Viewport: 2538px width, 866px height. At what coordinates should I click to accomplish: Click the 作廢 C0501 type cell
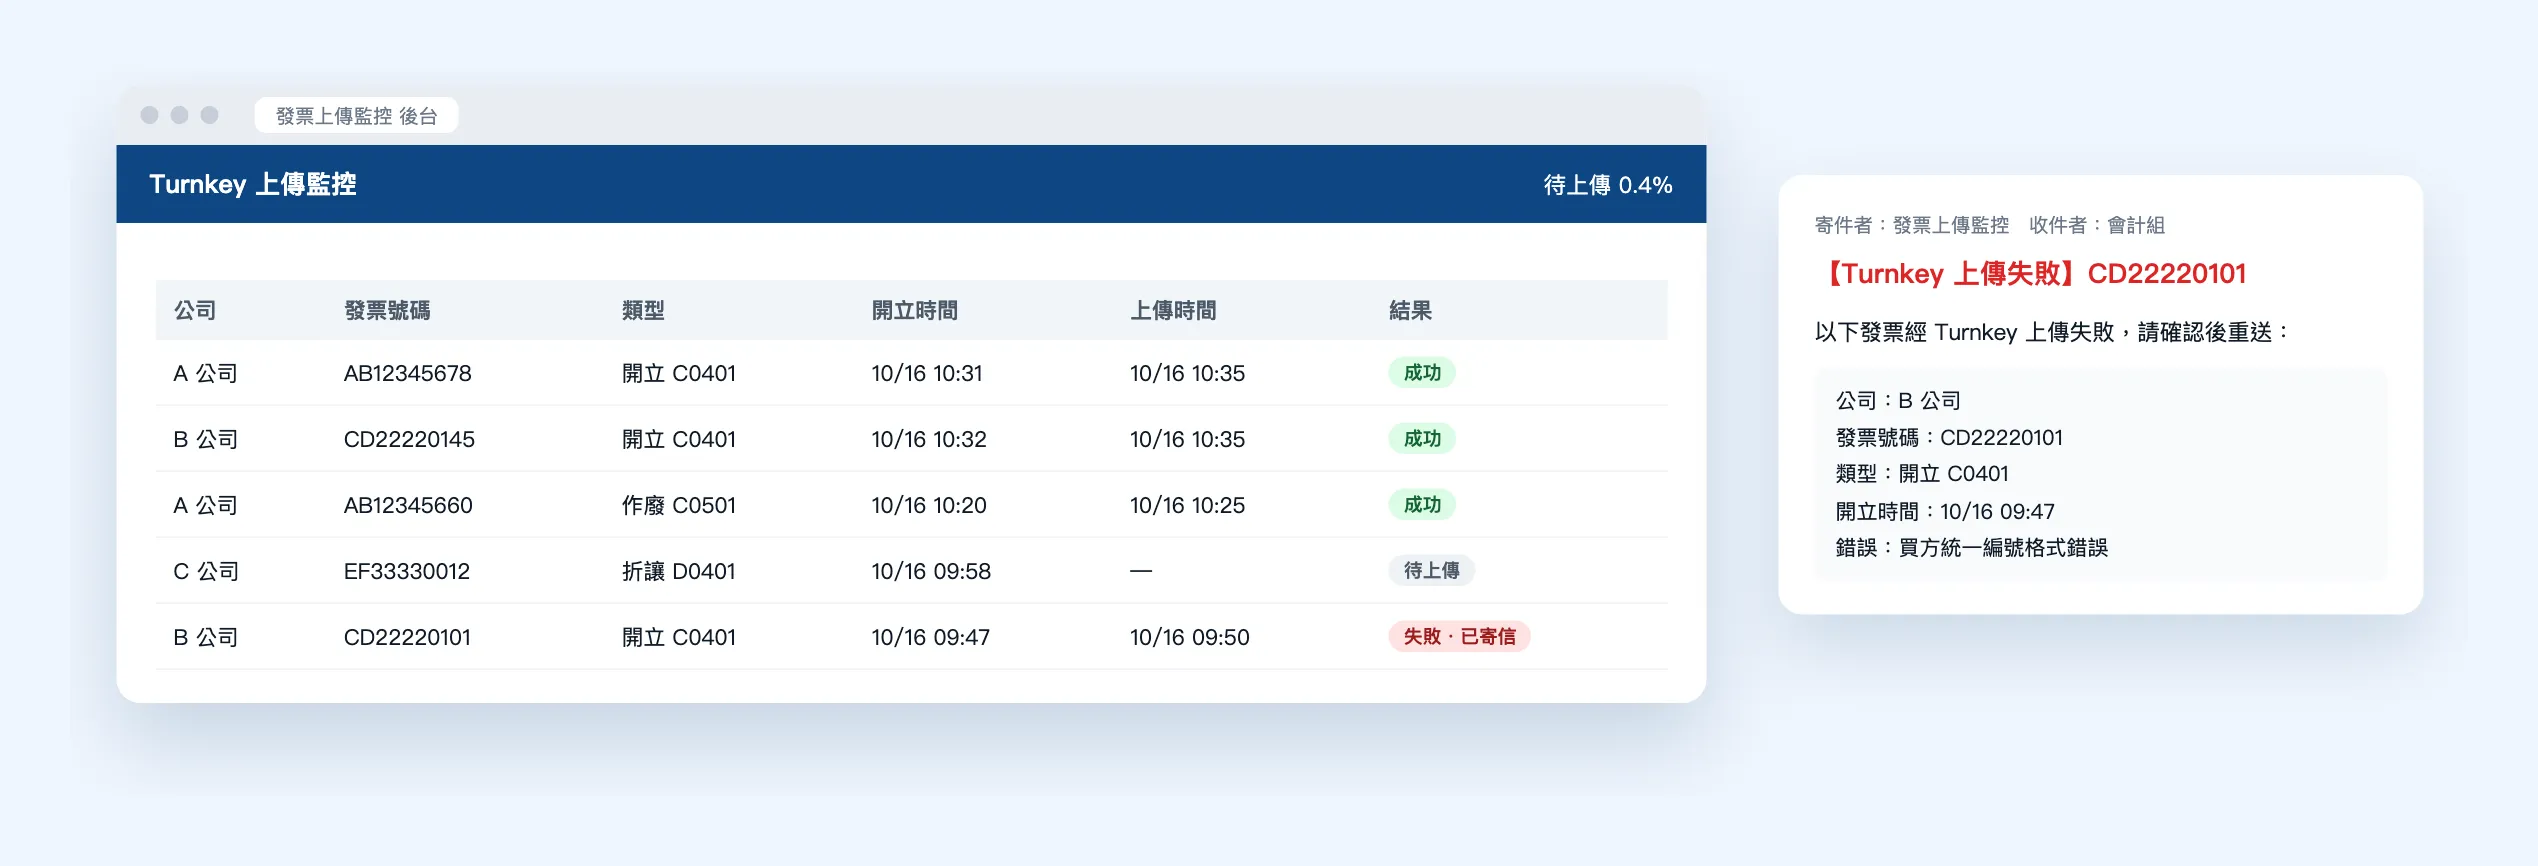[678, 506]
